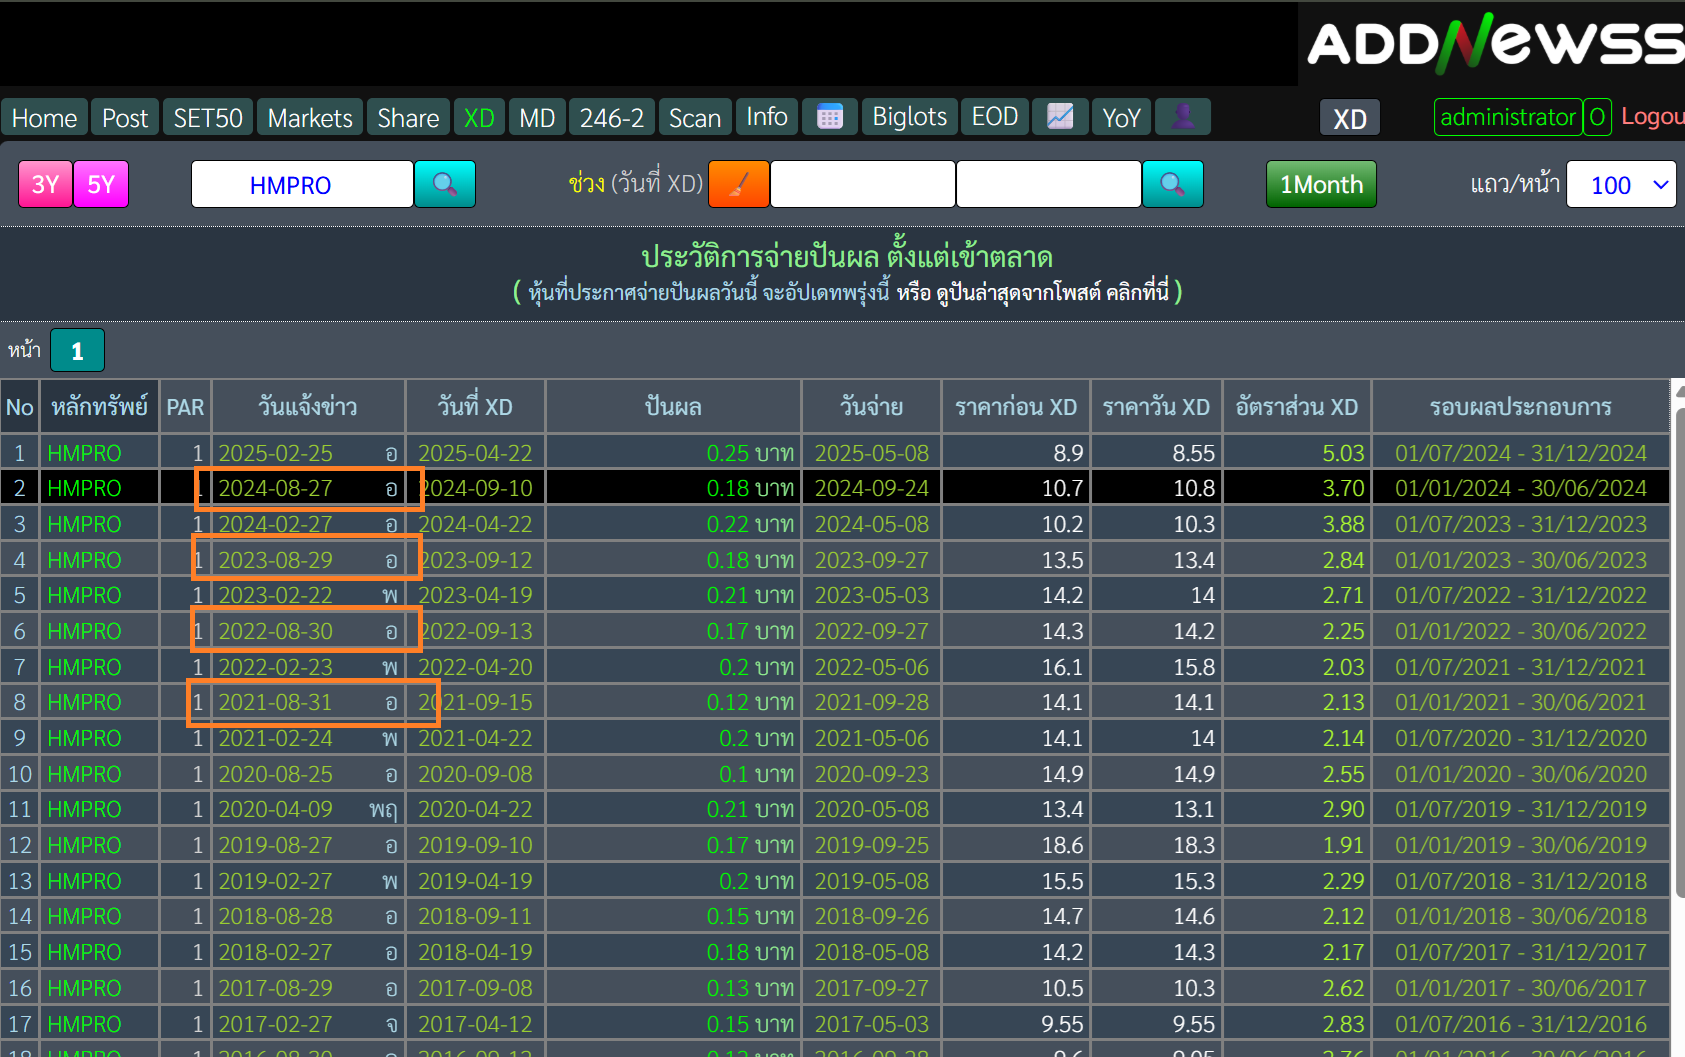Search the HMPRO symbol with magnifier button
Screen dimensions: 1685x1057
point(445,184)
